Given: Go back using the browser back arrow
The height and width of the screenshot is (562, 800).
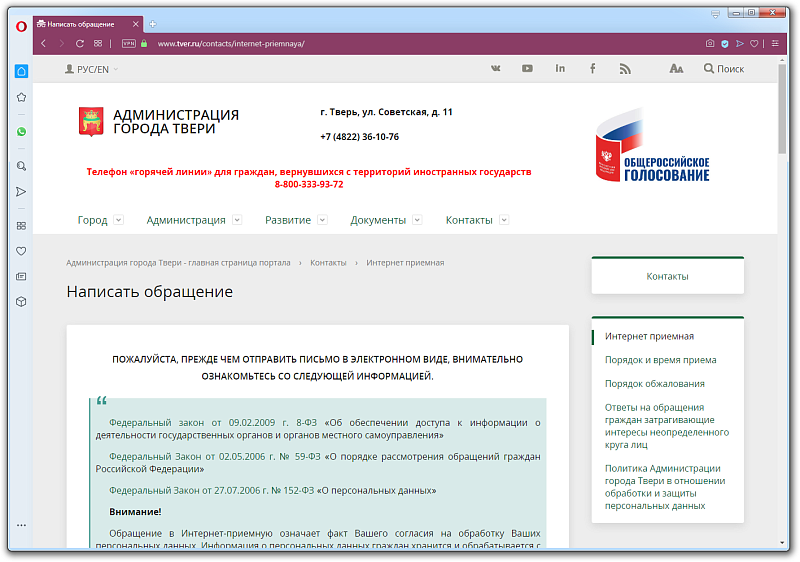Looking at the screenshot, I should click(44, 44).
